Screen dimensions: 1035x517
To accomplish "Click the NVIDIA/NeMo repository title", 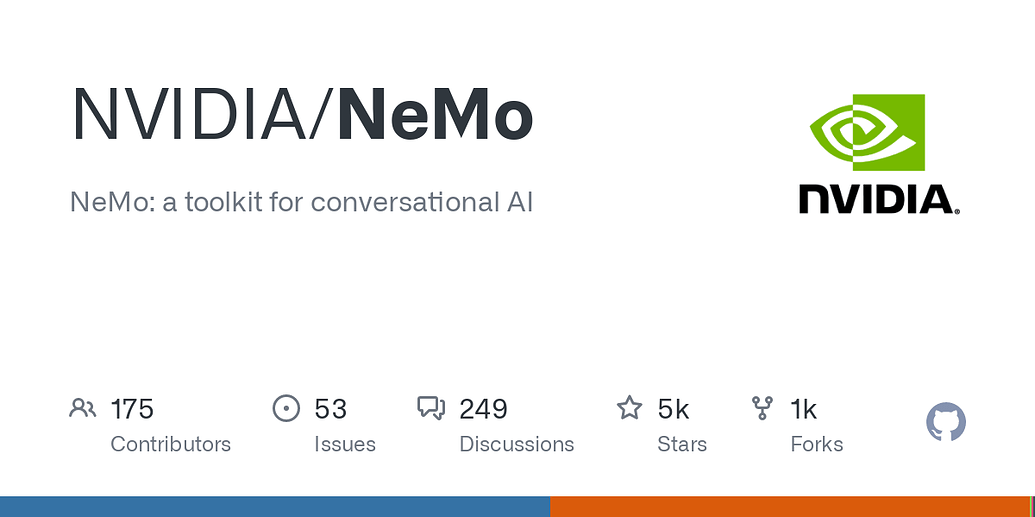I will [x=302, y=116].
